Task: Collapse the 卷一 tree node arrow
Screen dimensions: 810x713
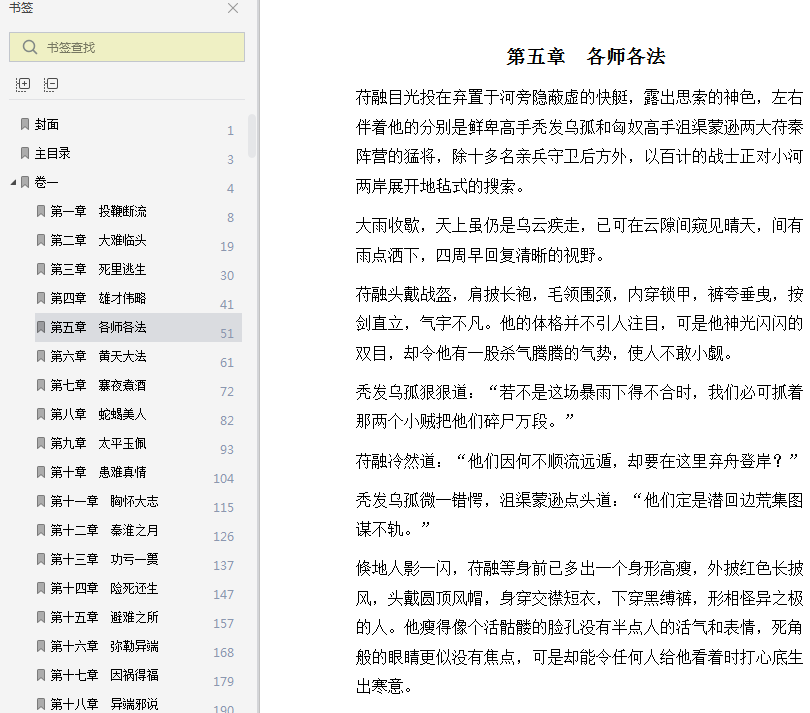Action: pyautogui.click(x=13, y=182)
